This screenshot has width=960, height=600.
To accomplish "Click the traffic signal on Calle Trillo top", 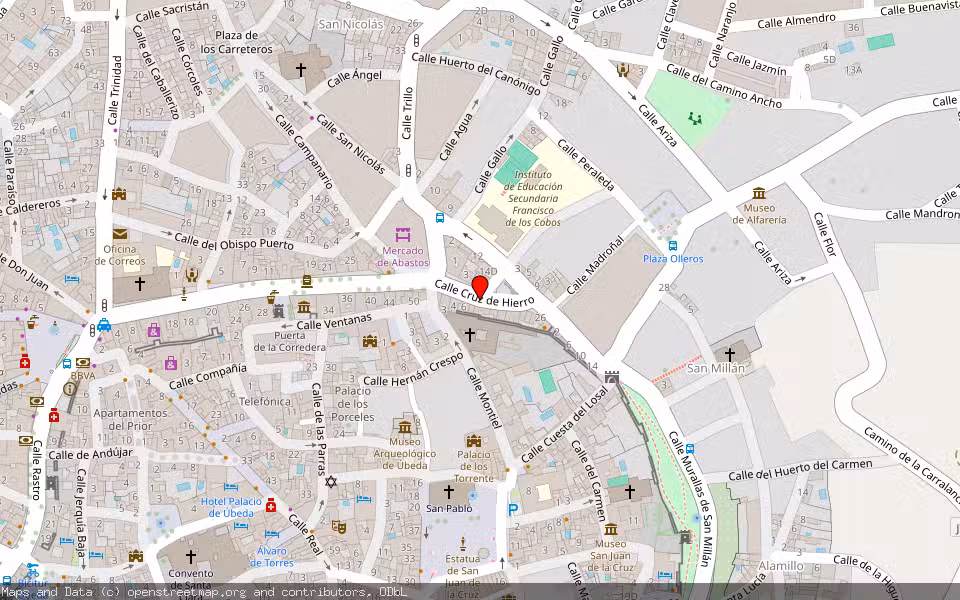I will tap(417, 42).
